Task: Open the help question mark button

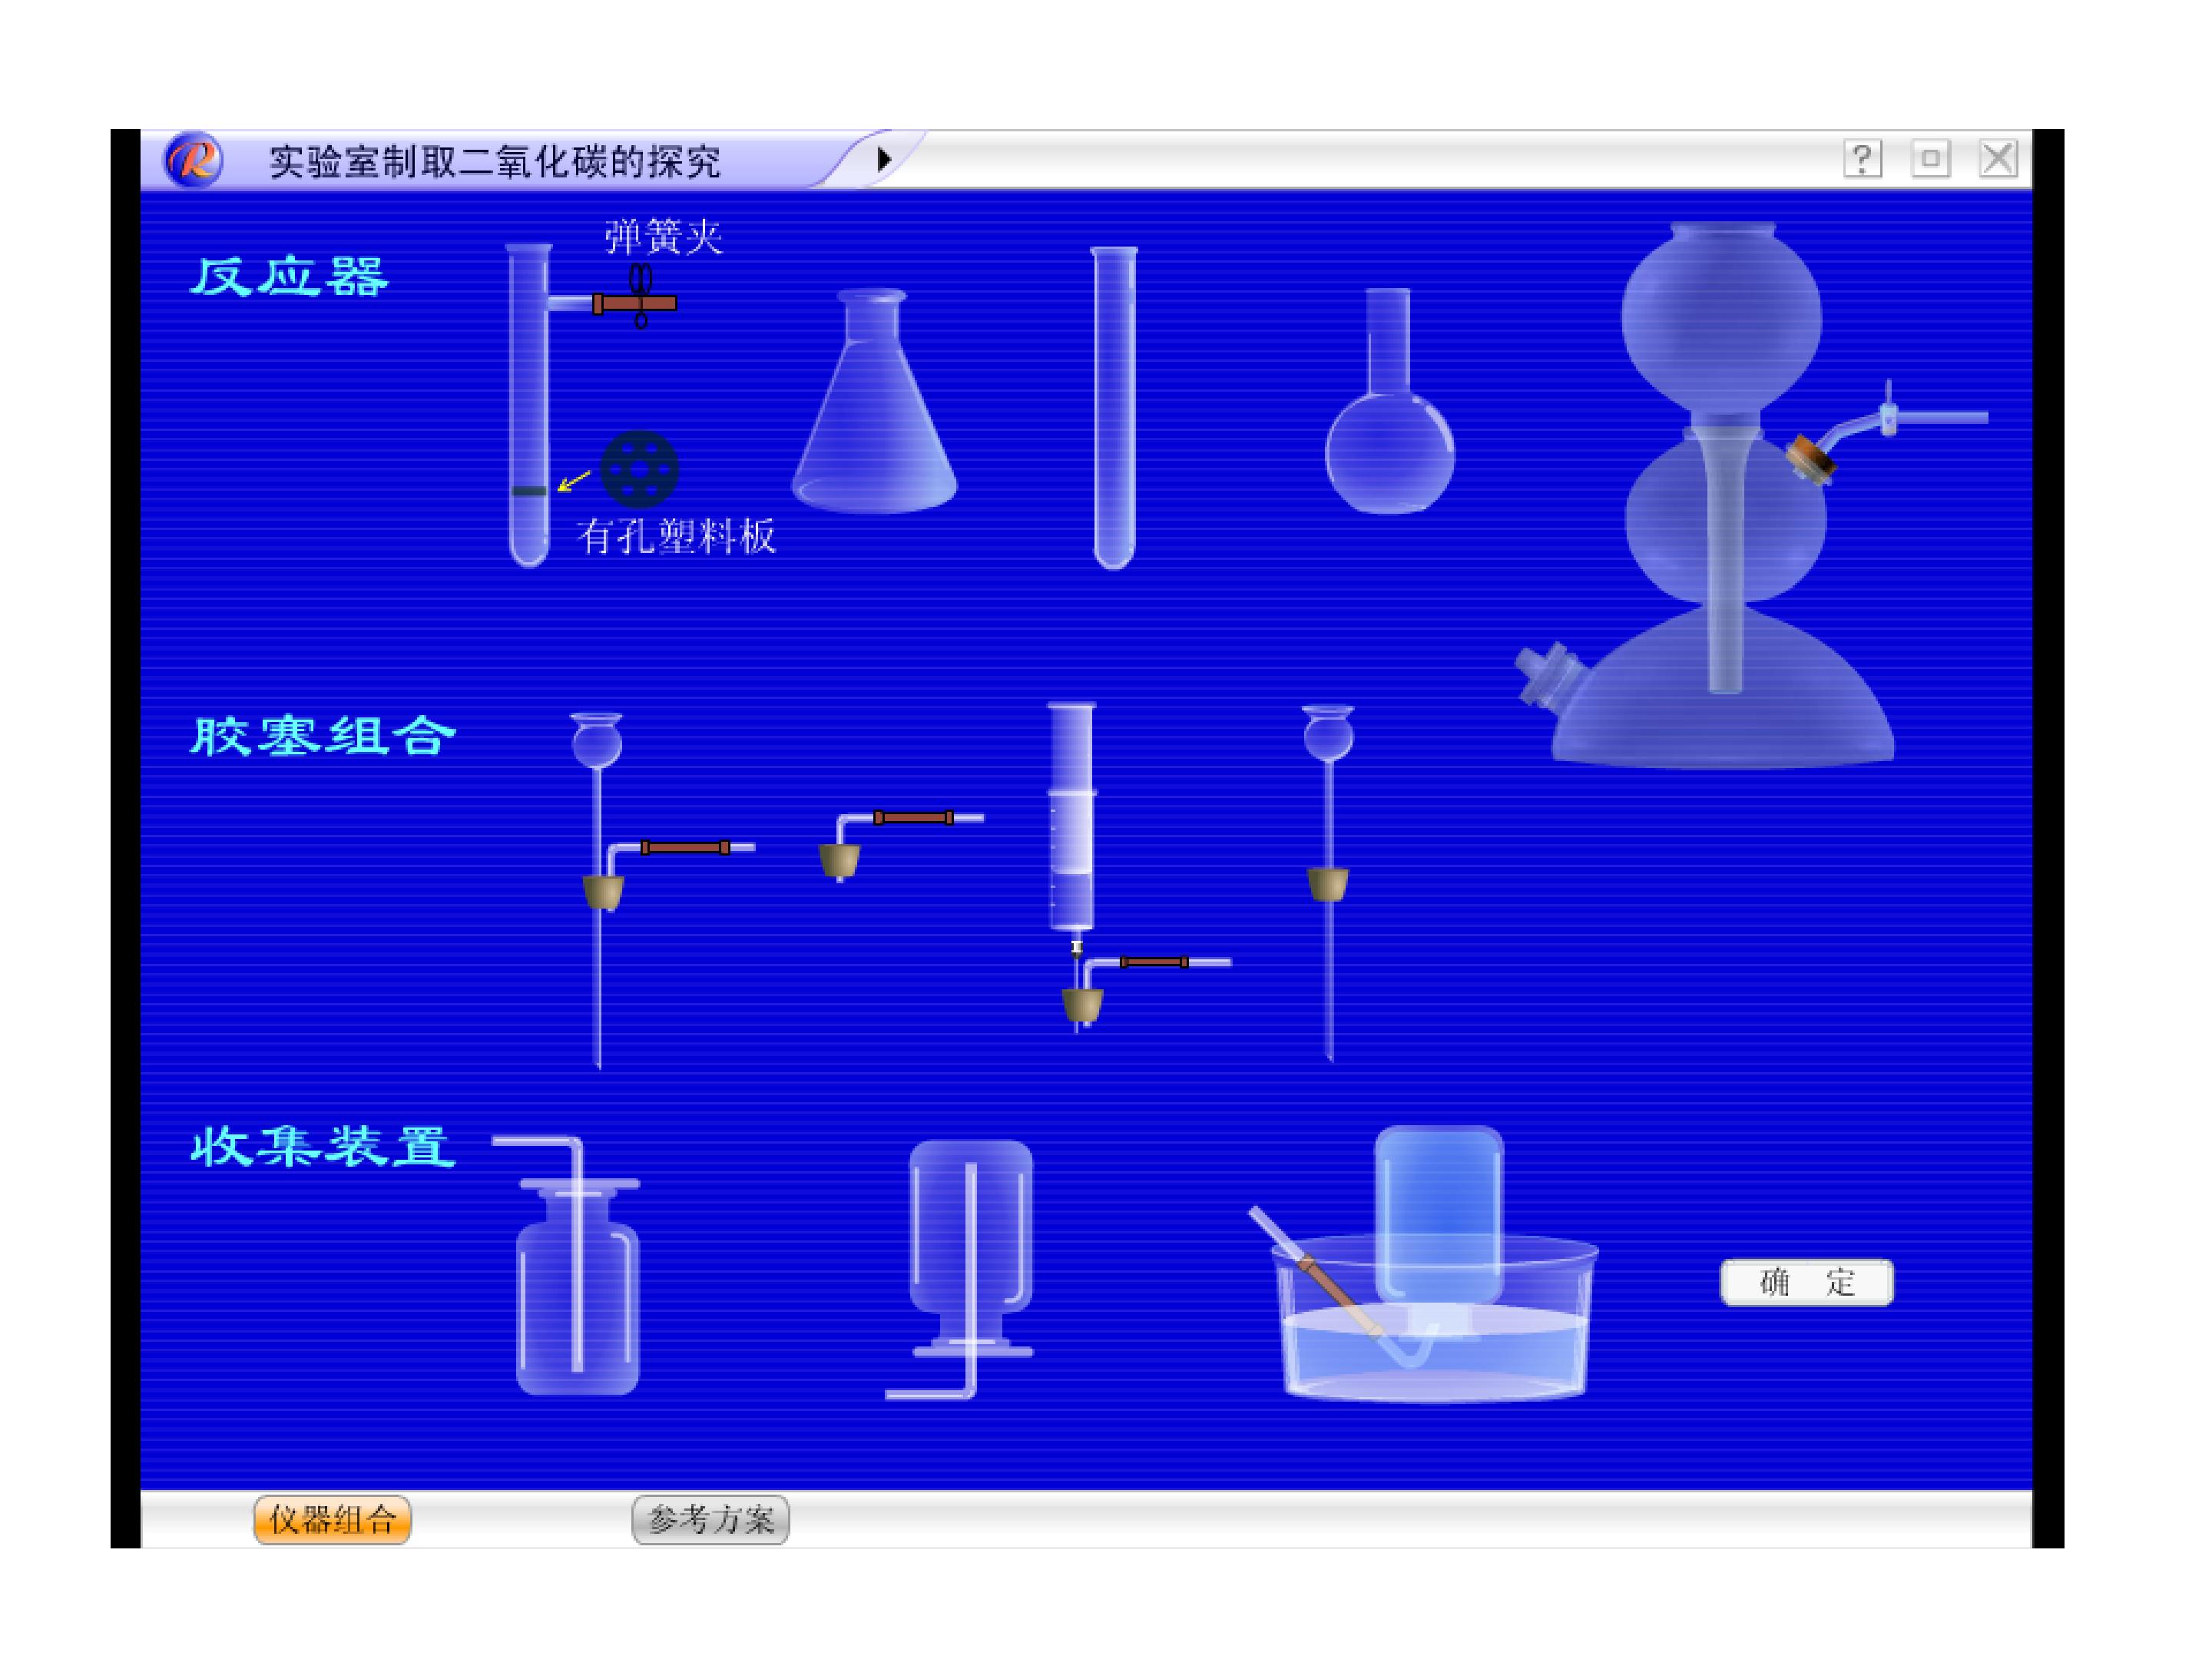Action: (x=1862, y=159)
